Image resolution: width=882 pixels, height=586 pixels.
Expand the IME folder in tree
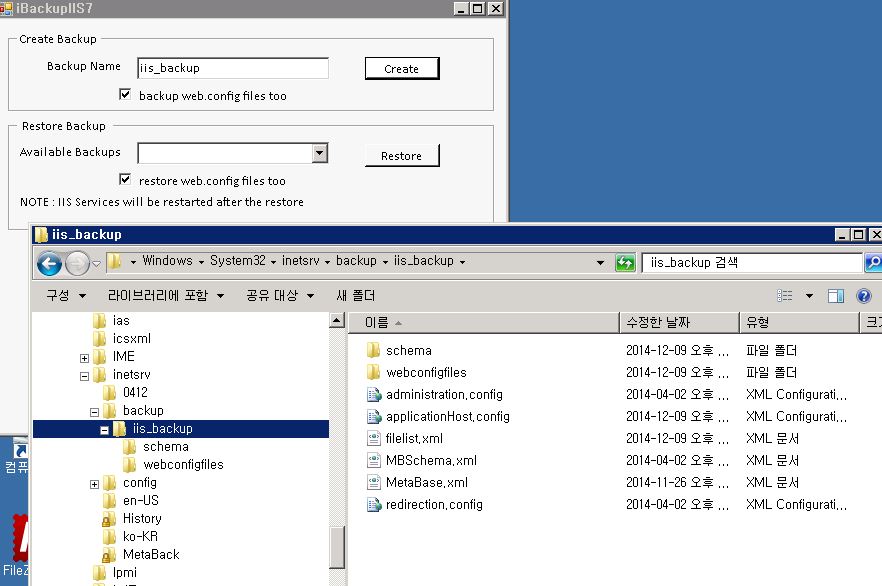point(84,357)
